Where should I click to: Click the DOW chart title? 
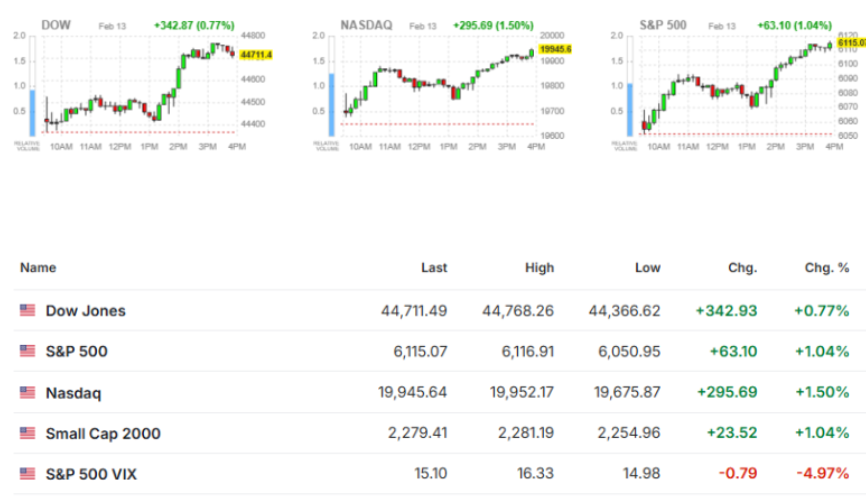coord(56,25)
